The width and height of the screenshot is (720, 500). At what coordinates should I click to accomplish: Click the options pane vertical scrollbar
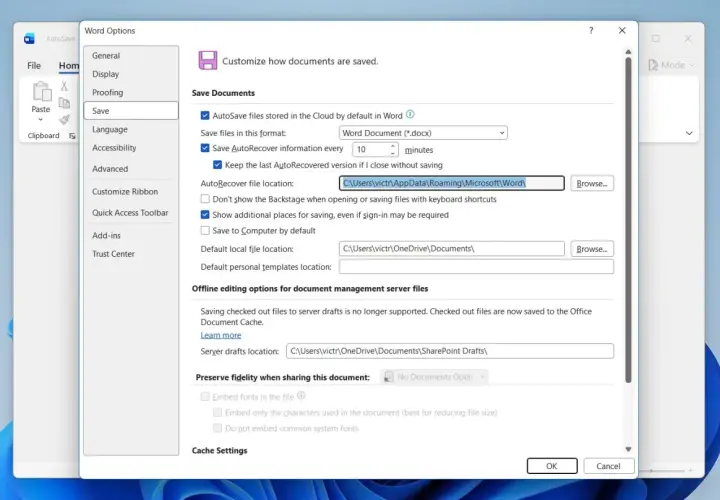pos(628,220)
